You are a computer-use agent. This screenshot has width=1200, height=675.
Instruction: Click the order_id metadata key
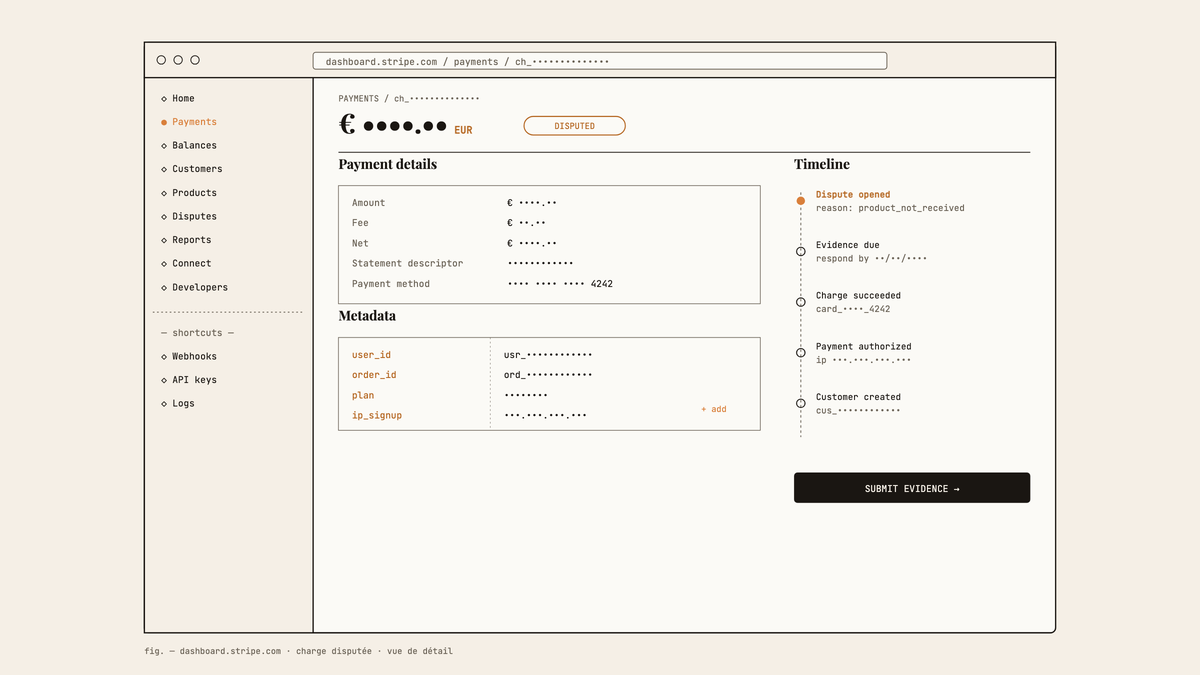[x=374, y=375]
